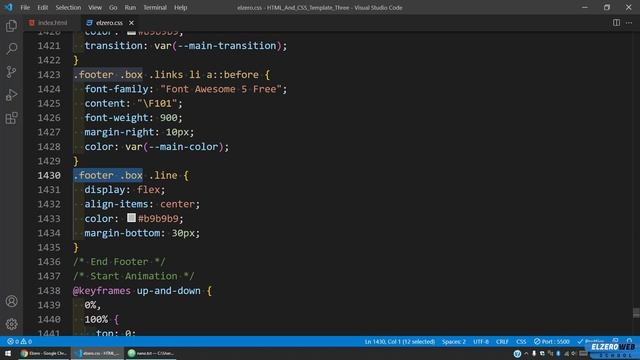This screenshot has height=360, width=640.
Task: Click the #b9b9b9 color swatch on line 1433
Action: [x=131, y=218]
